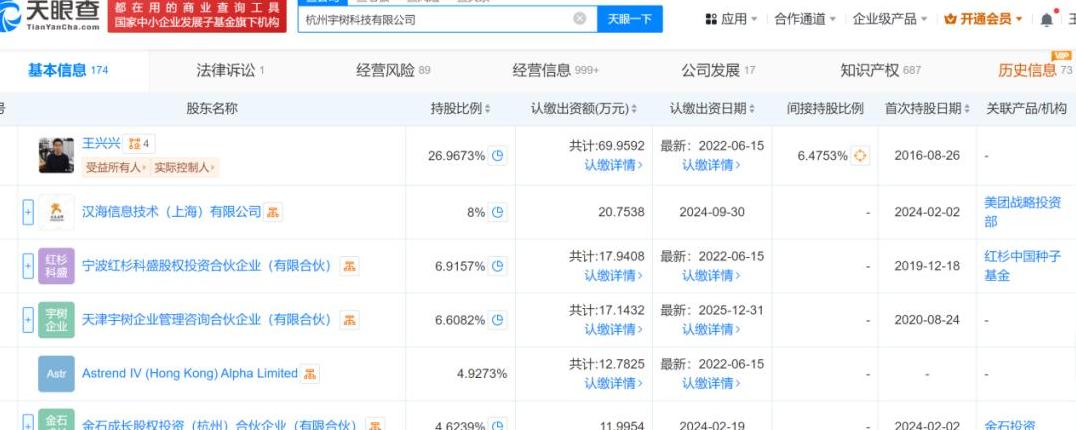The image size is (1076, 430).
Task: Open 汉海信息技术（上海）有限公司 link
Action: pyautogui.click(x=172, y=212)
